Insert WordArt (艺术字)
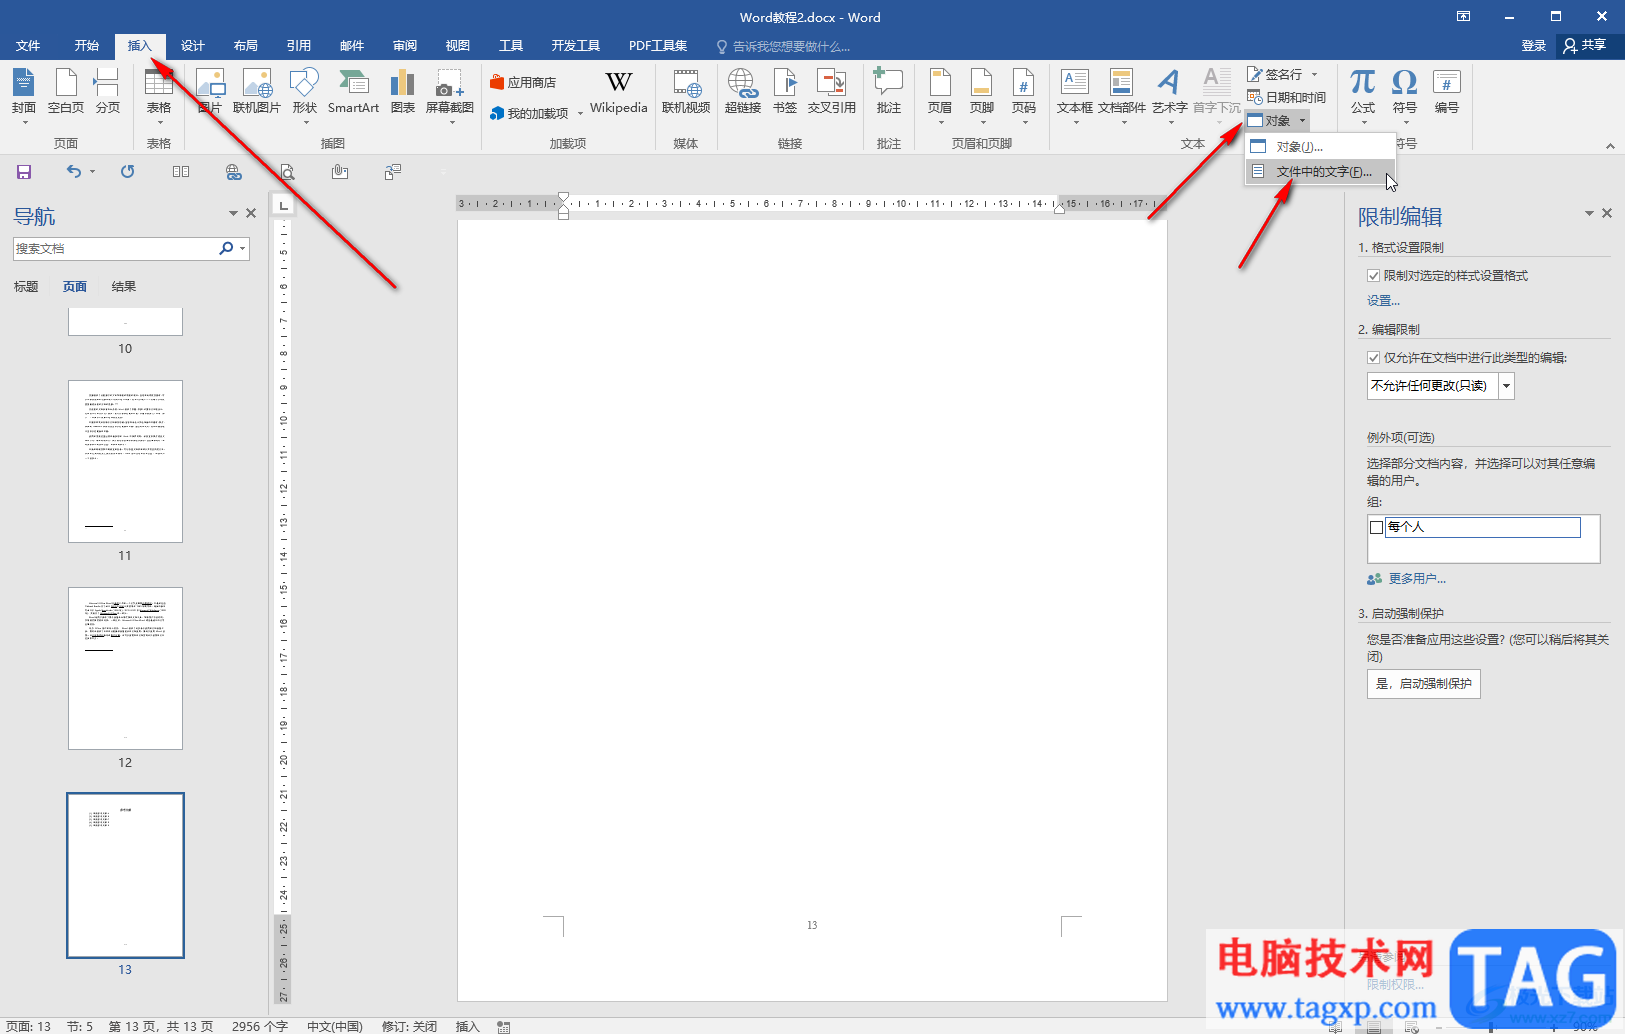 tap(1169, 96)
